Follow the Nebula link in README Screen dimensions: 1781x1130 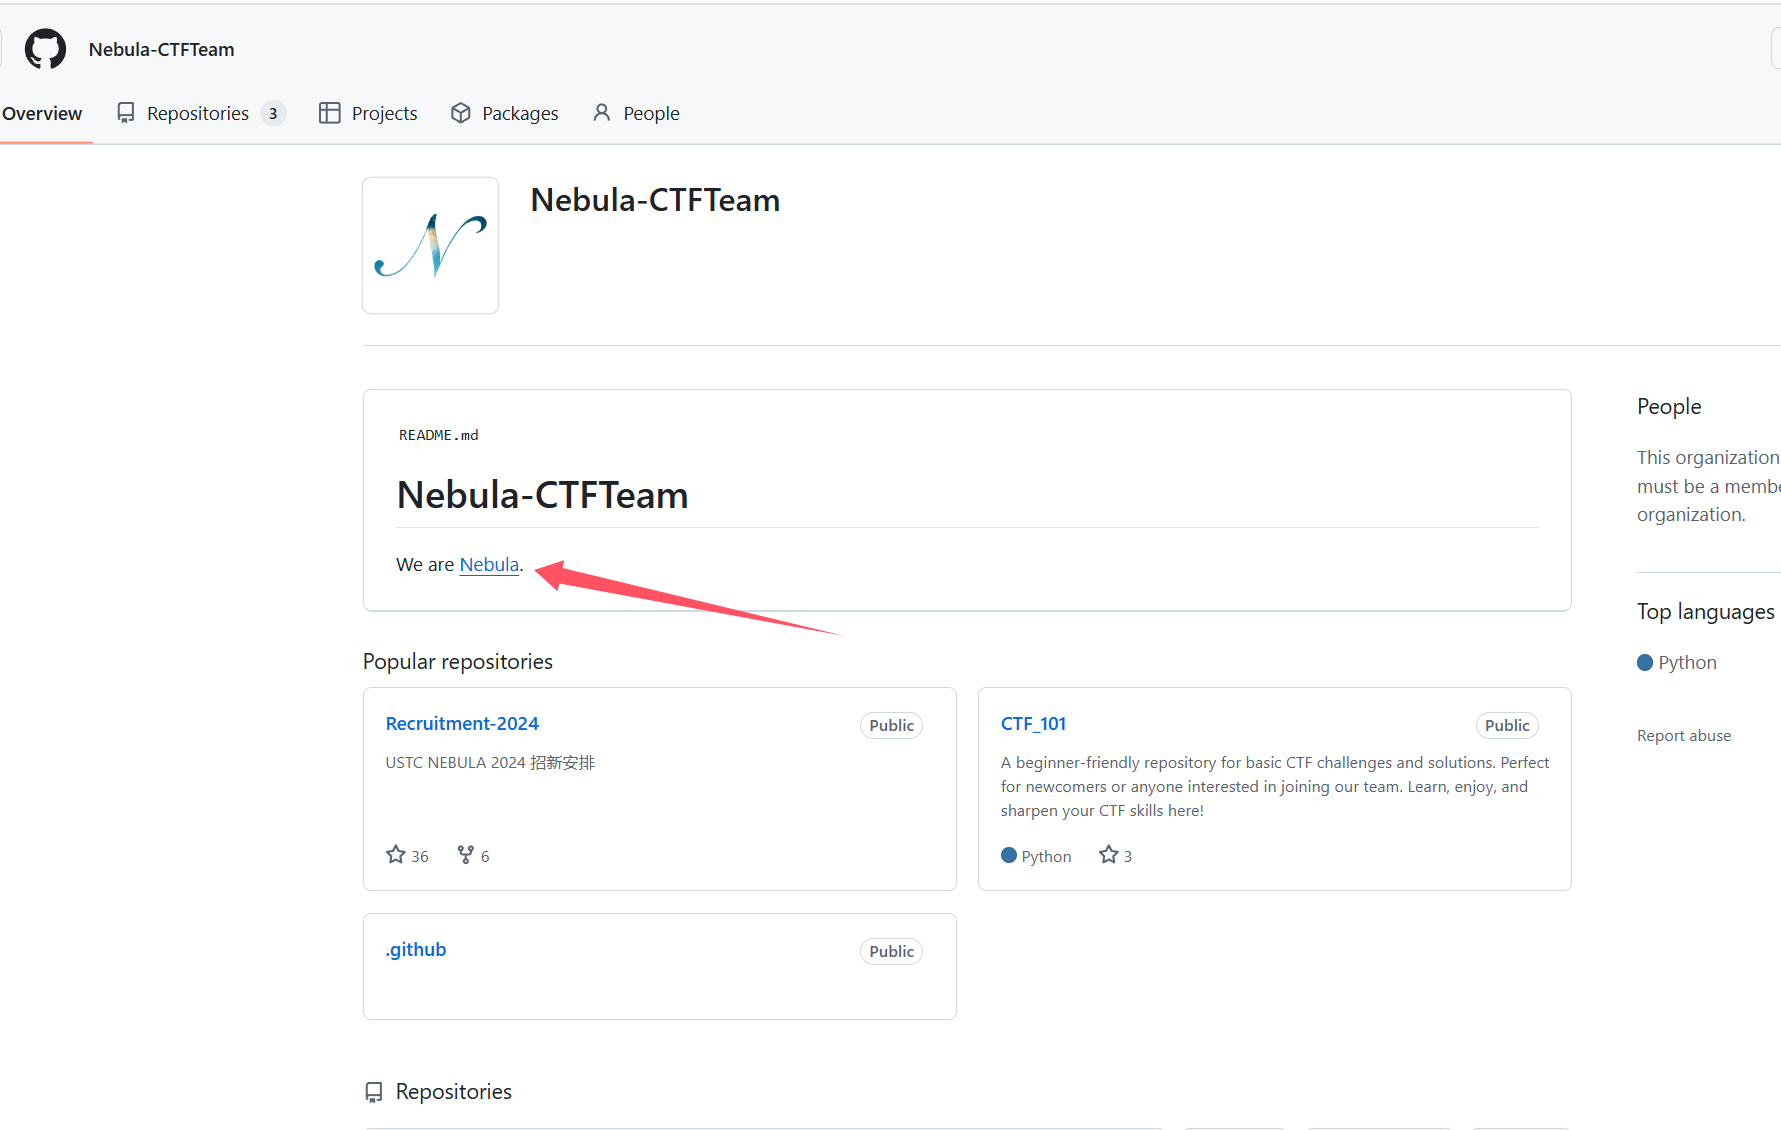tap(489, 564)
